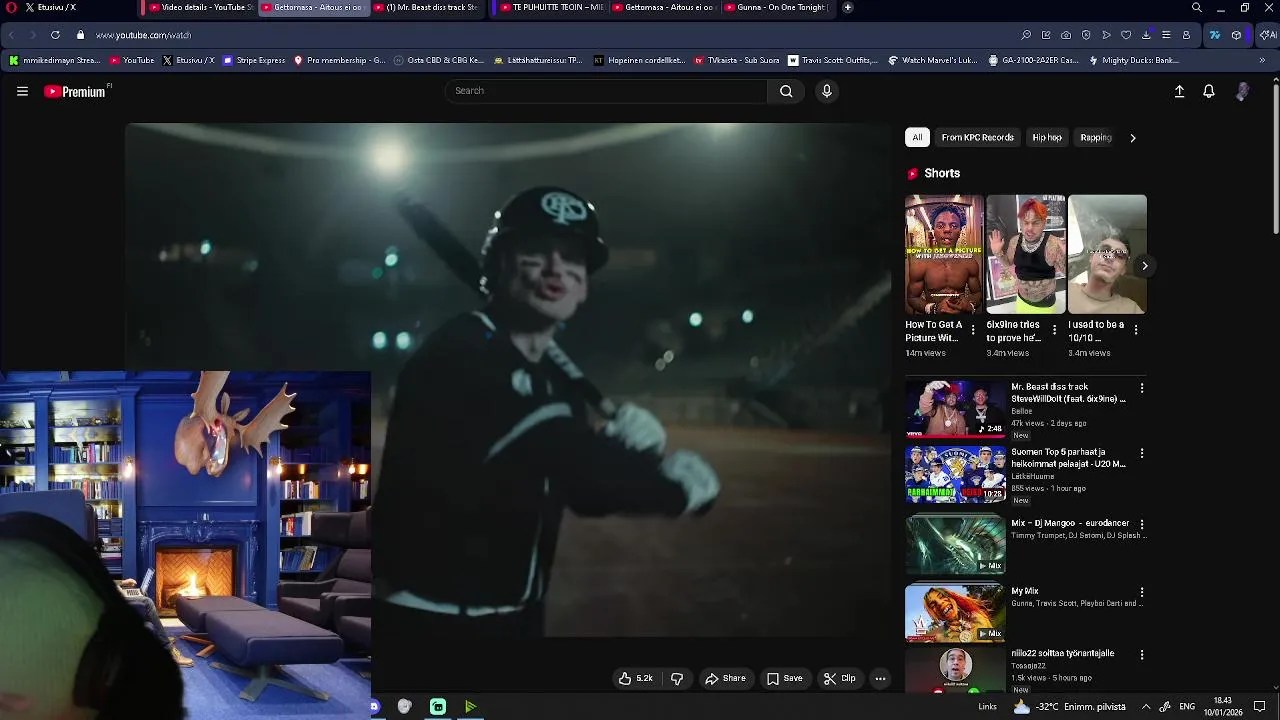Select the Hip hop chip
Screen dimensions: 1280x720
click(1047, 137)
